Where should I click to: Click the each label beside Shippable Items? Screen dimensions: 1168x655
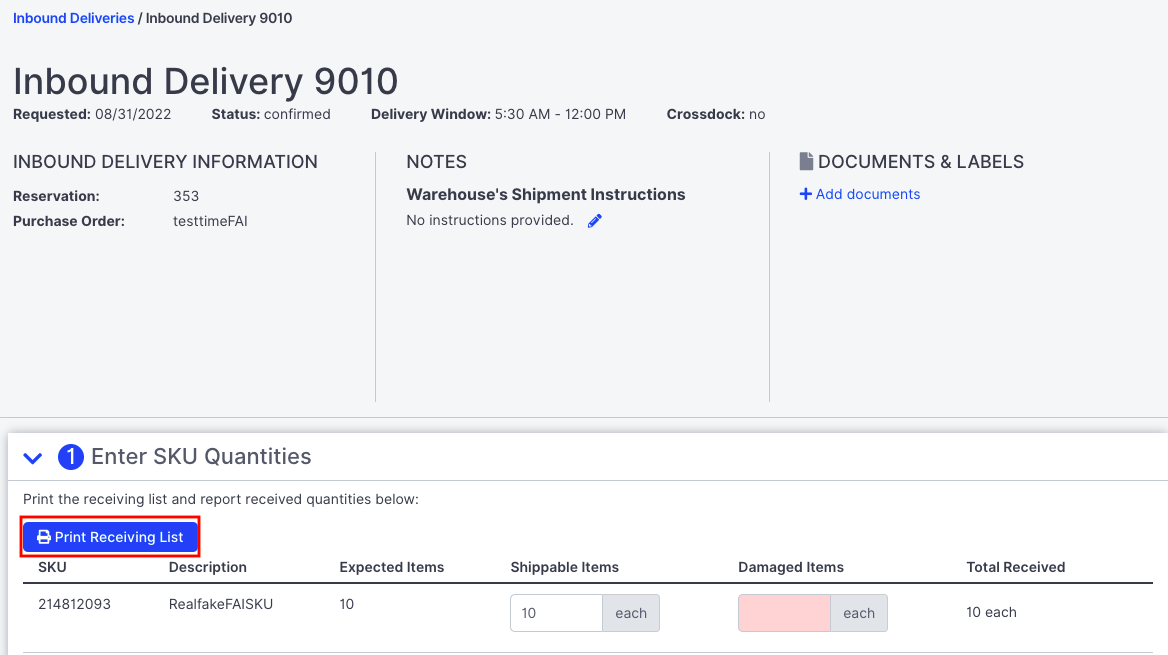[x=630, y=612]
